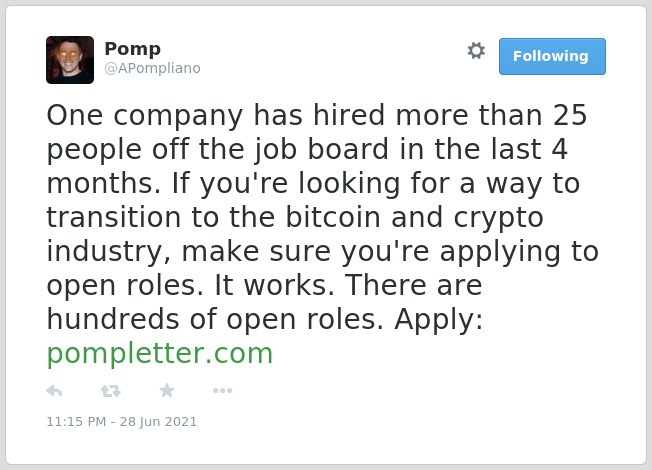Click the word crypto in the tweet
Image resolution: width=652 pixels, height=470 pixels.
click(x=498, y=218)
